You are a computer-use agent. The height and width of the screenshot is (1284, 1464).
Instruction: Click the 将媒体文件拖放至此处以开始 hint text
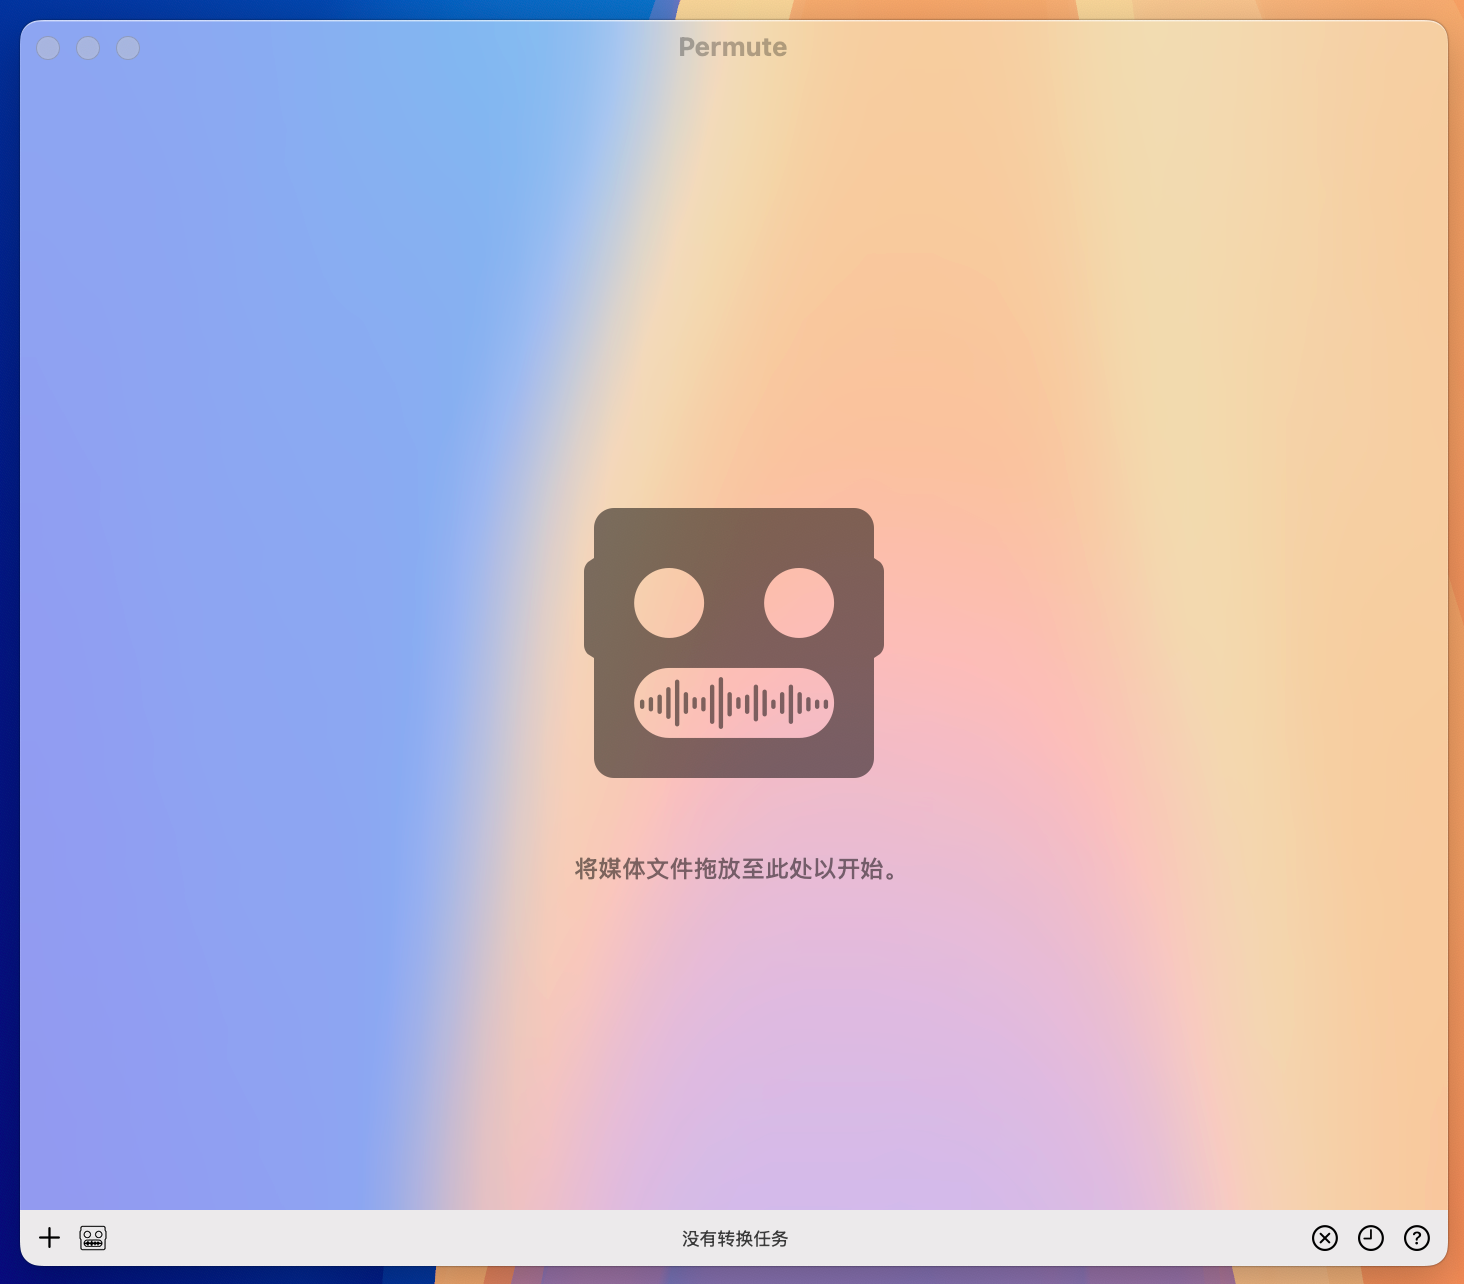click(x=733, y=870)
